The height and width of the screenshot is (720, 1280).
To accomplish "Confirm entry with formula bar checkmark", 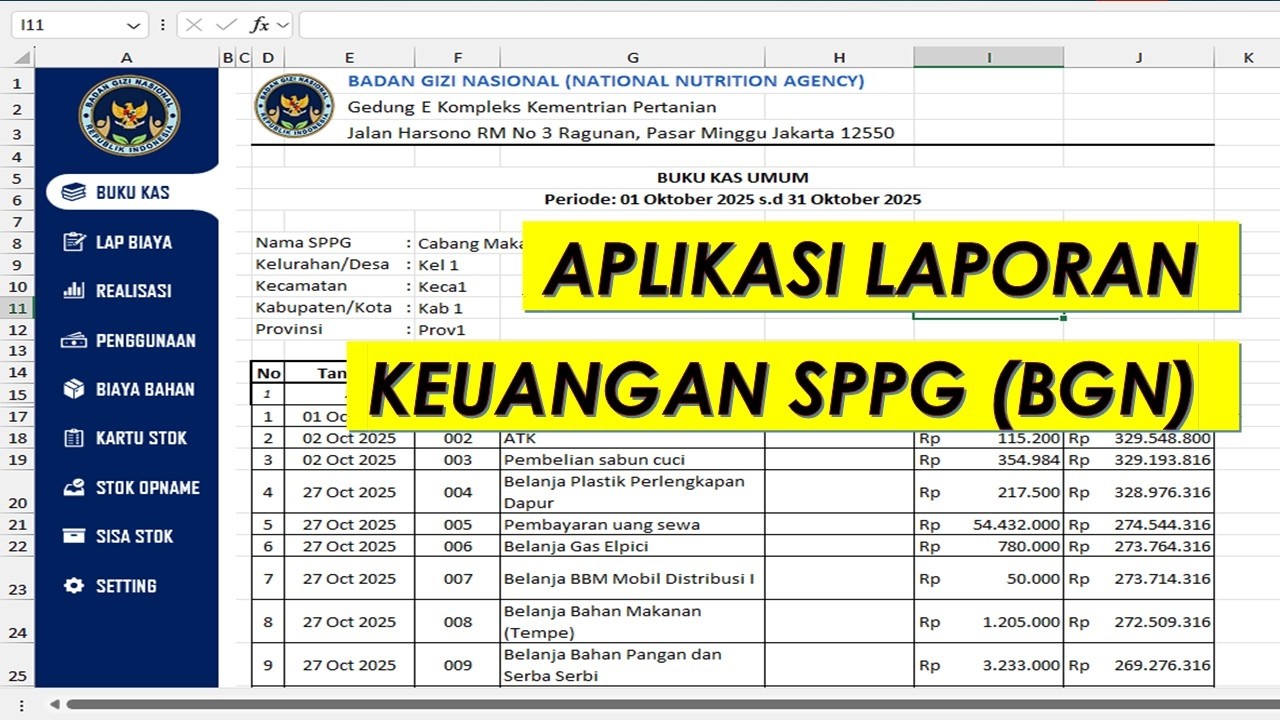I will coord(226,25).
